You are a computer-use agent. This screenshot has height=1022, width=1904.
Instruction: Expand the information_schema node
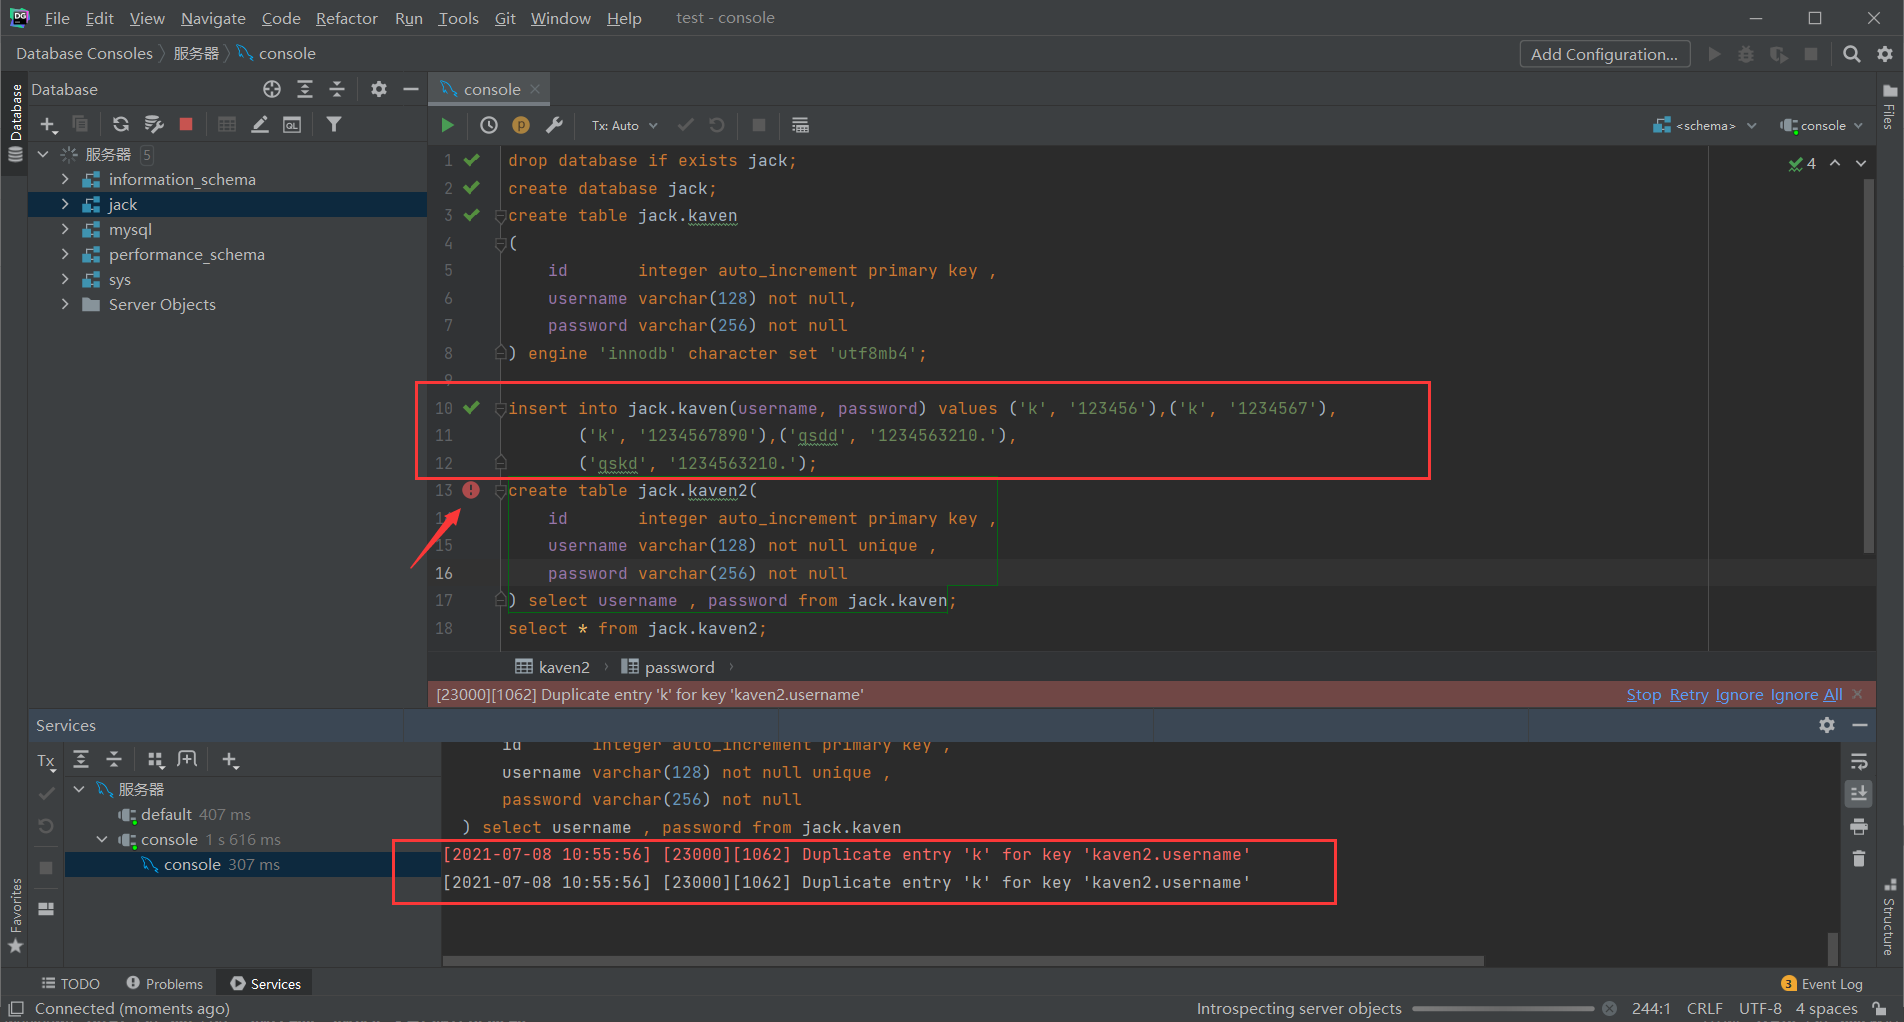65,179
